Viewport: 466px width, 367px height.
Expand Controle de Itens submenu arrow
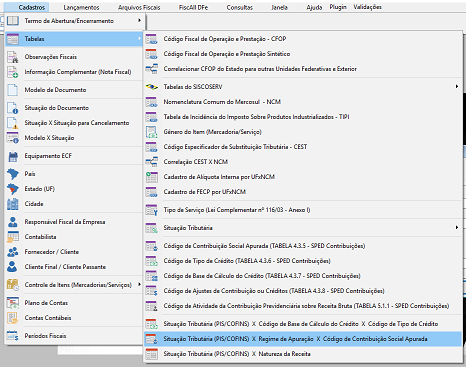click(139, 285)
